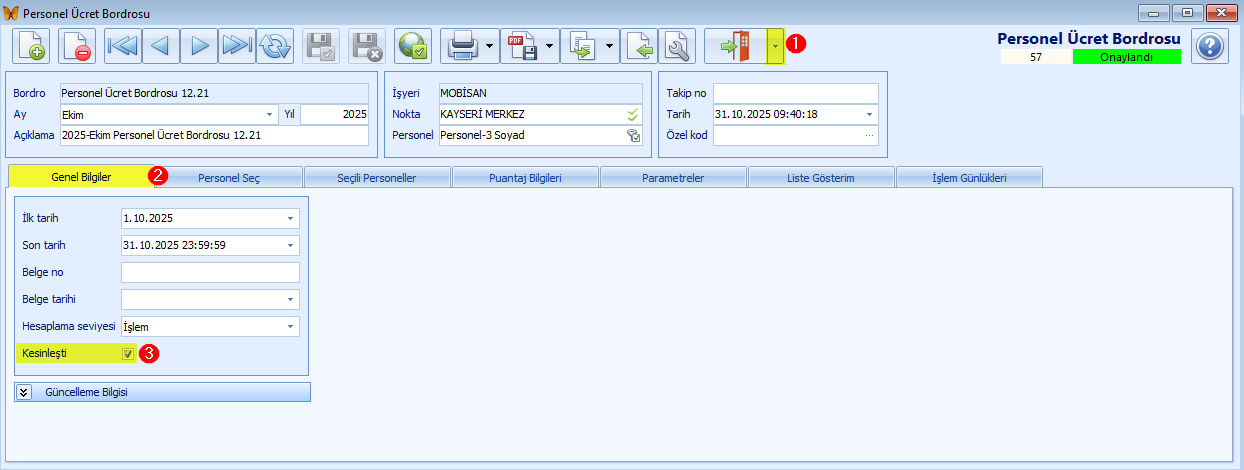Image resolution: width=1244 pixels, height=470 pixels.
Task: Click the Belge no input field
Action: point(210,272)
